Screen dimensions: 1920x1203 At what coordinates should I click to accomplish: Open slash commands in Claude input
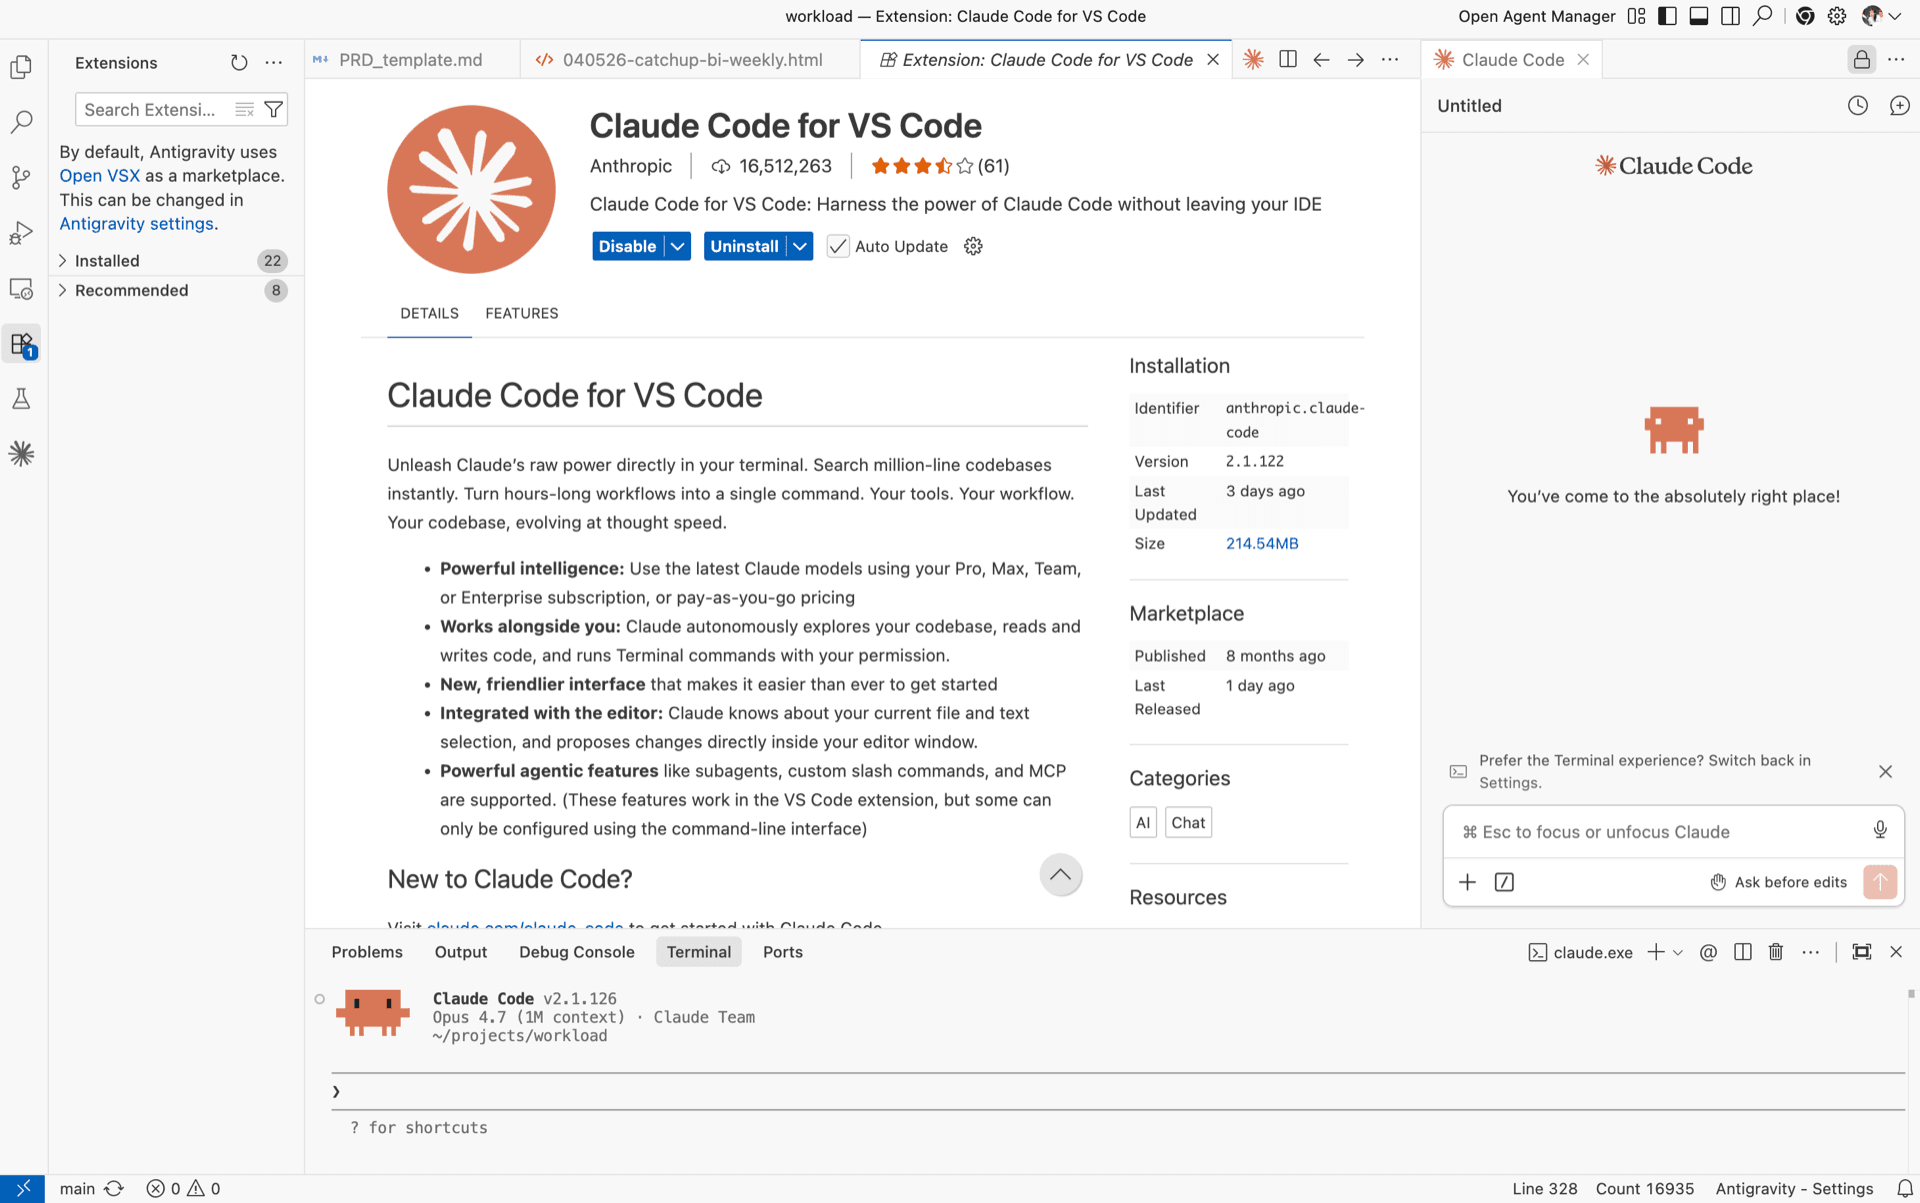tap(1504, 882)
